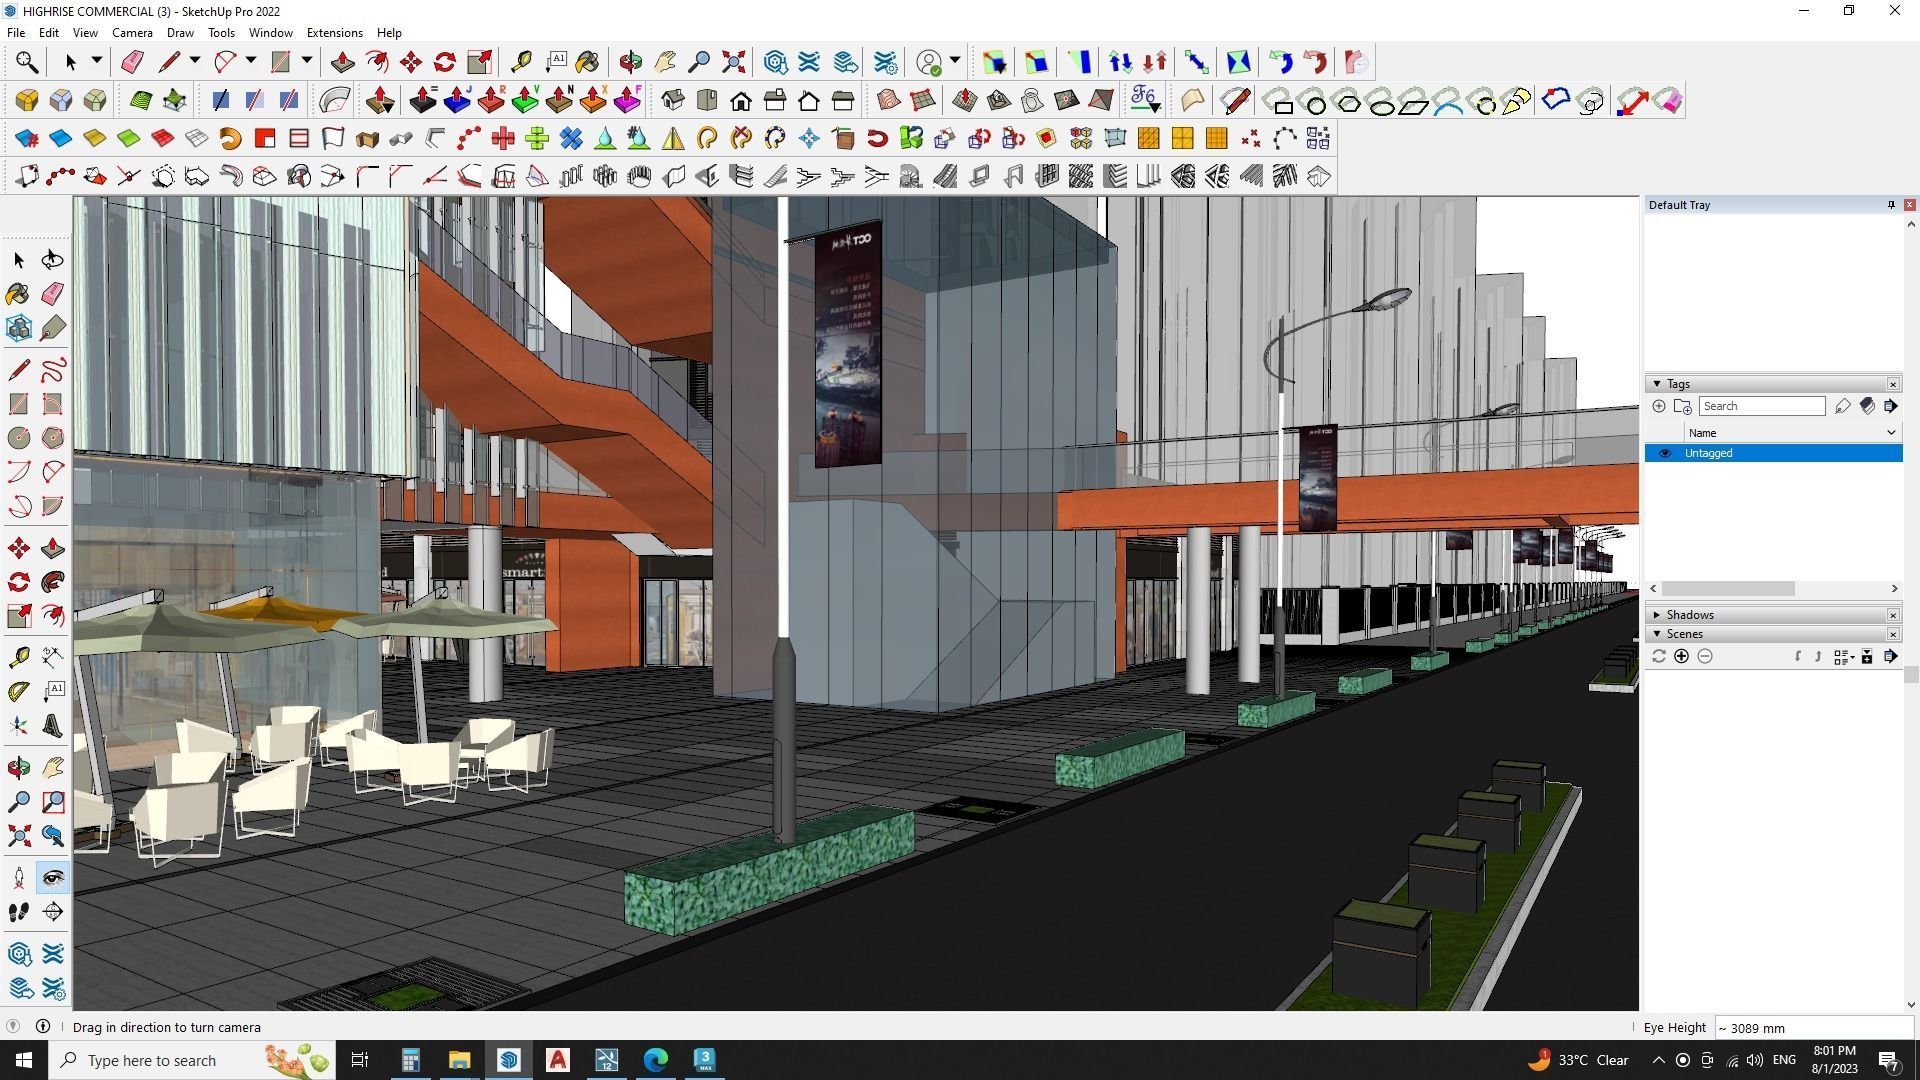Click the Windows taskbar search box
The height and width of the screenshot is (1080, 1920).
(193, 1060)
